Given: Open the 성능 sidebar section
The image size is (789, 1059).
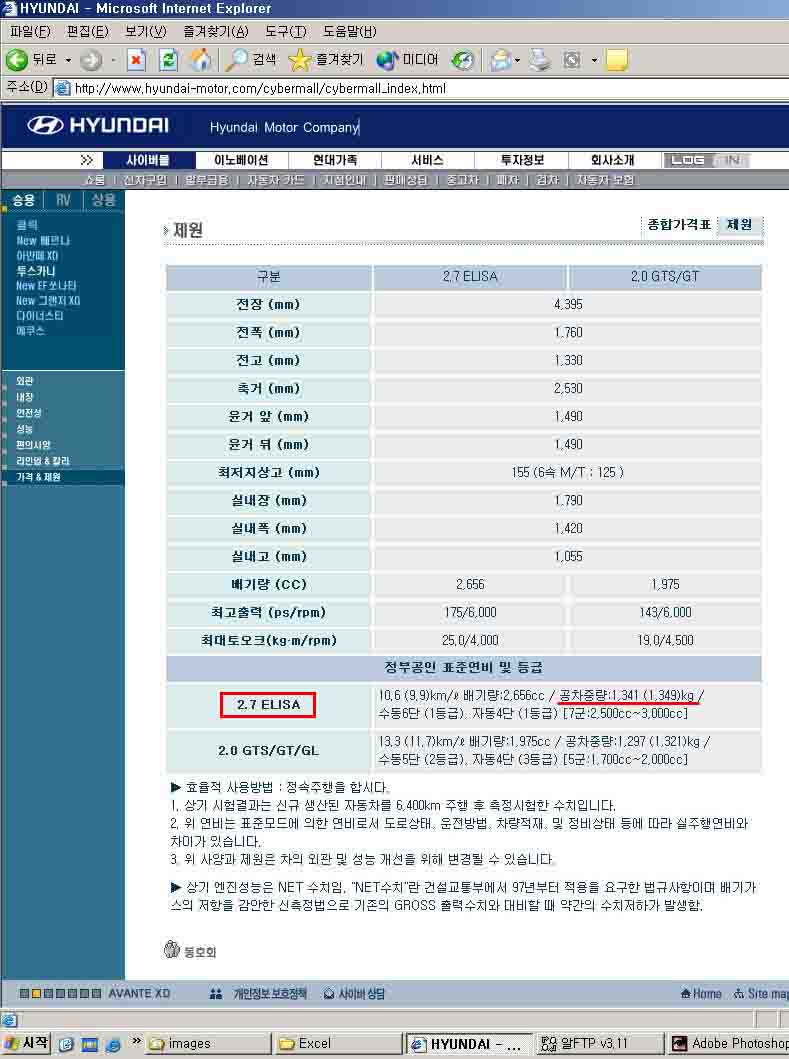Looking at the screenshot, I should pyautogui.click(x=25, y=429).
